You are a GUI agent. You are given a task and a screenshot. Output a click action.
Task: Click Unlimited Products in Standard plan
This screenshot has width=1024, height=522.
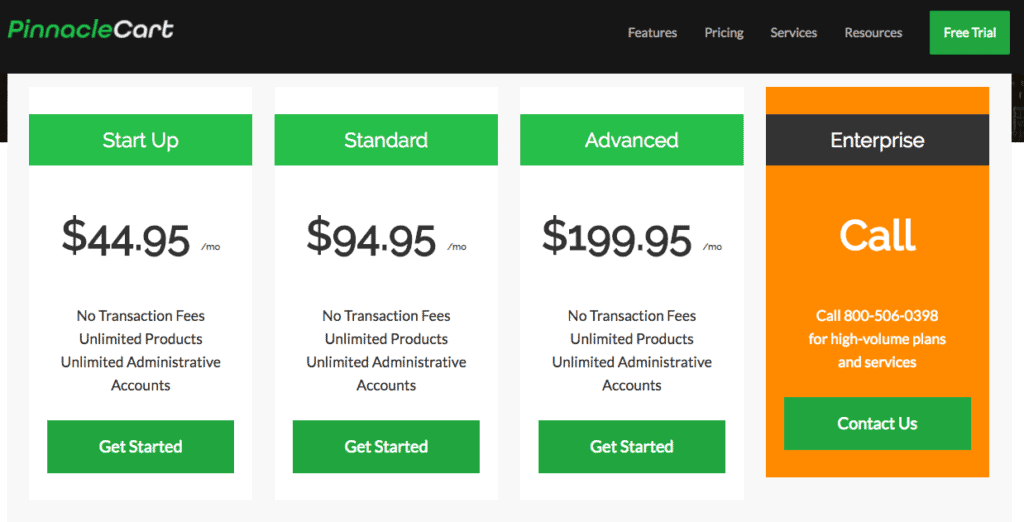pos(386,339)
